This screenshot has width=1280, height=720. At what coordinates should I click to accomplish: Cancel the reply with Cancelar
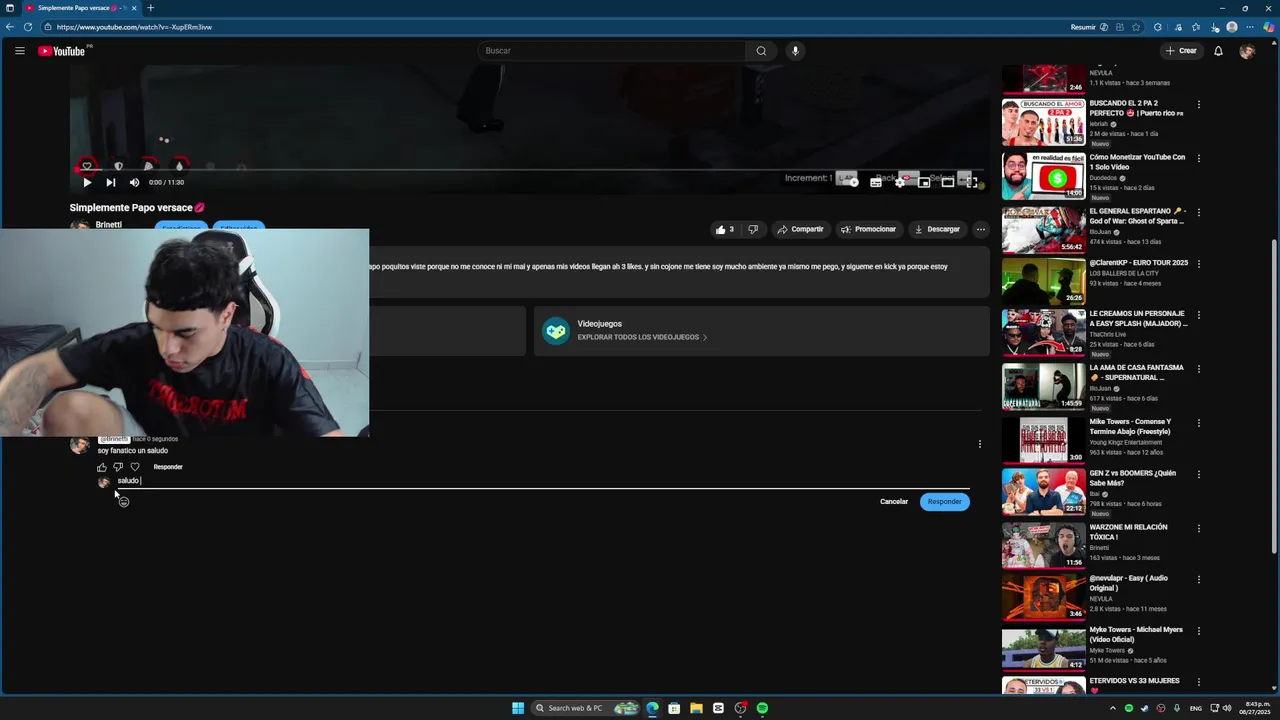coord(894,502)
